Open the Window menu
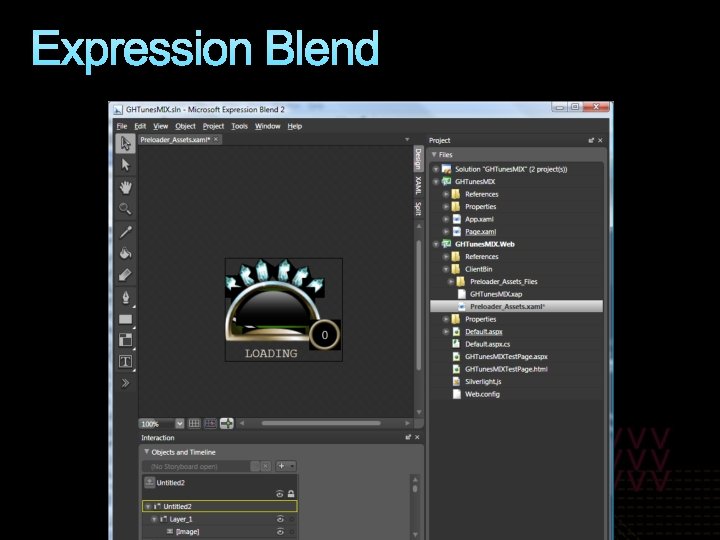 coord(267,126)
